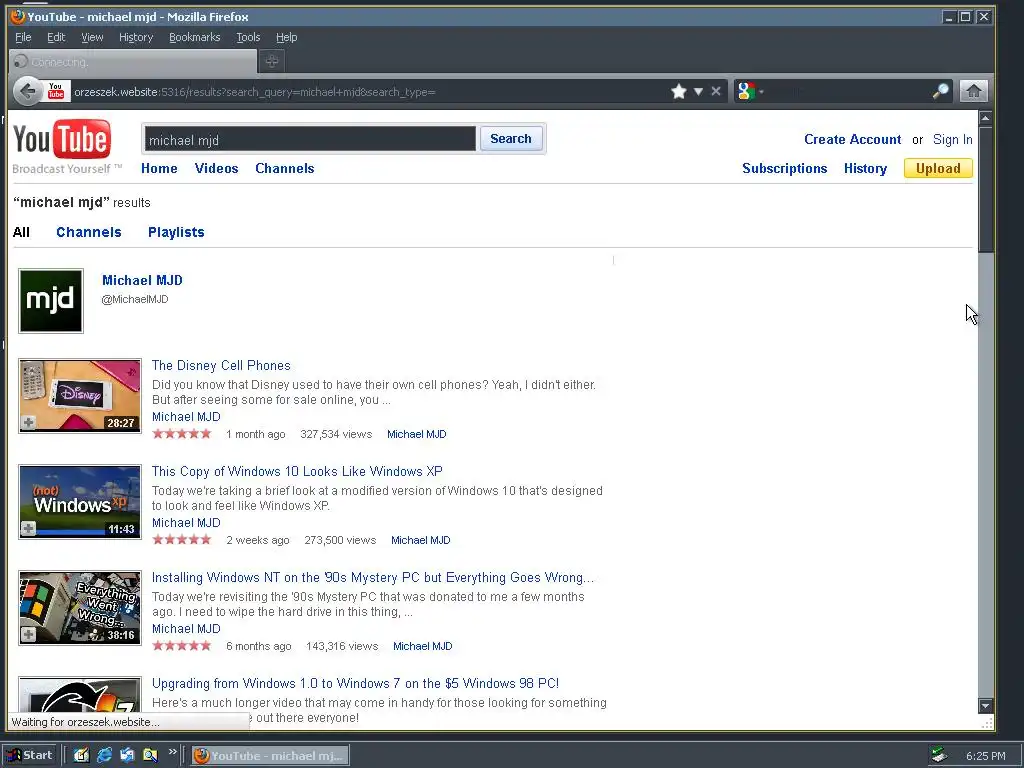Click Create Account link
Screen dimensions: 1024x768
(852, 139)
